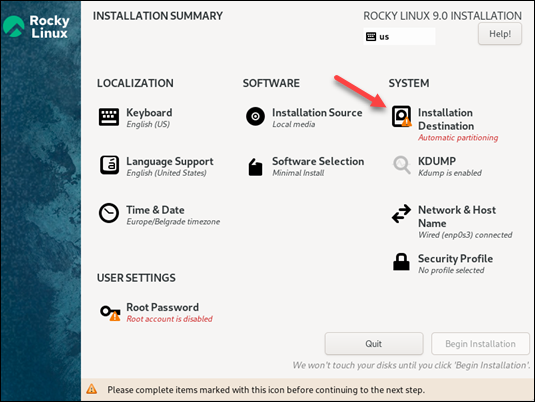The height and width of the screenshot is (402, 535).
Task: Open the Installation Destination label
Action: coord(446,119)
